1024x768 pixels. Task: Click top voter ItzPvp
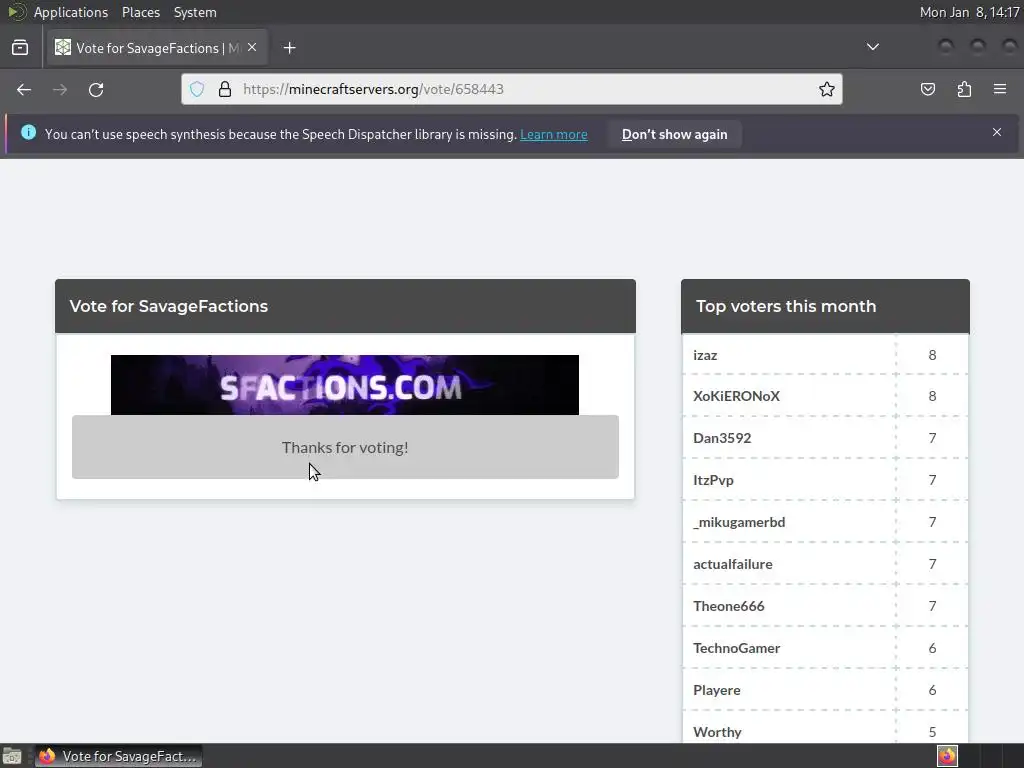tap(713, 480)
